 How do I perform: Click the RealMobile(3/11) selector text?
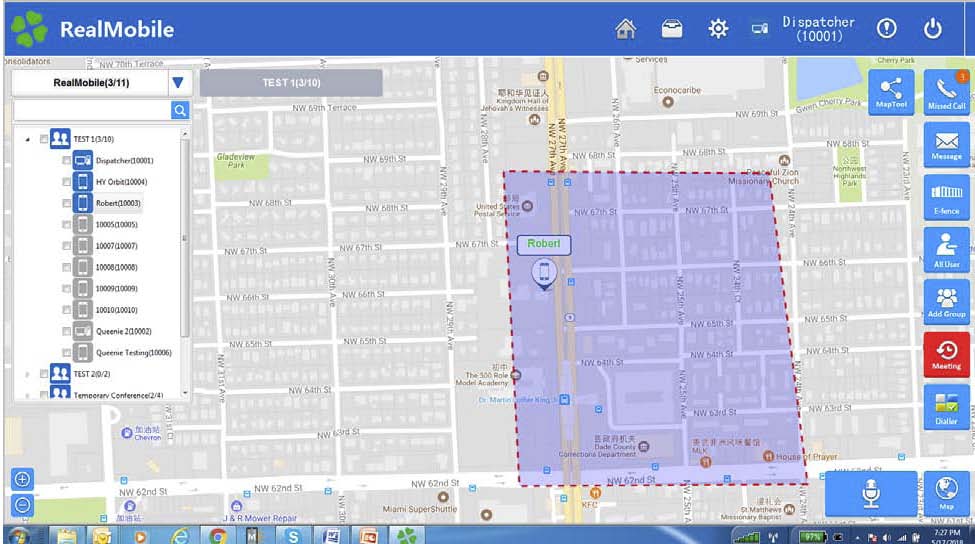(x=91, y=83)
